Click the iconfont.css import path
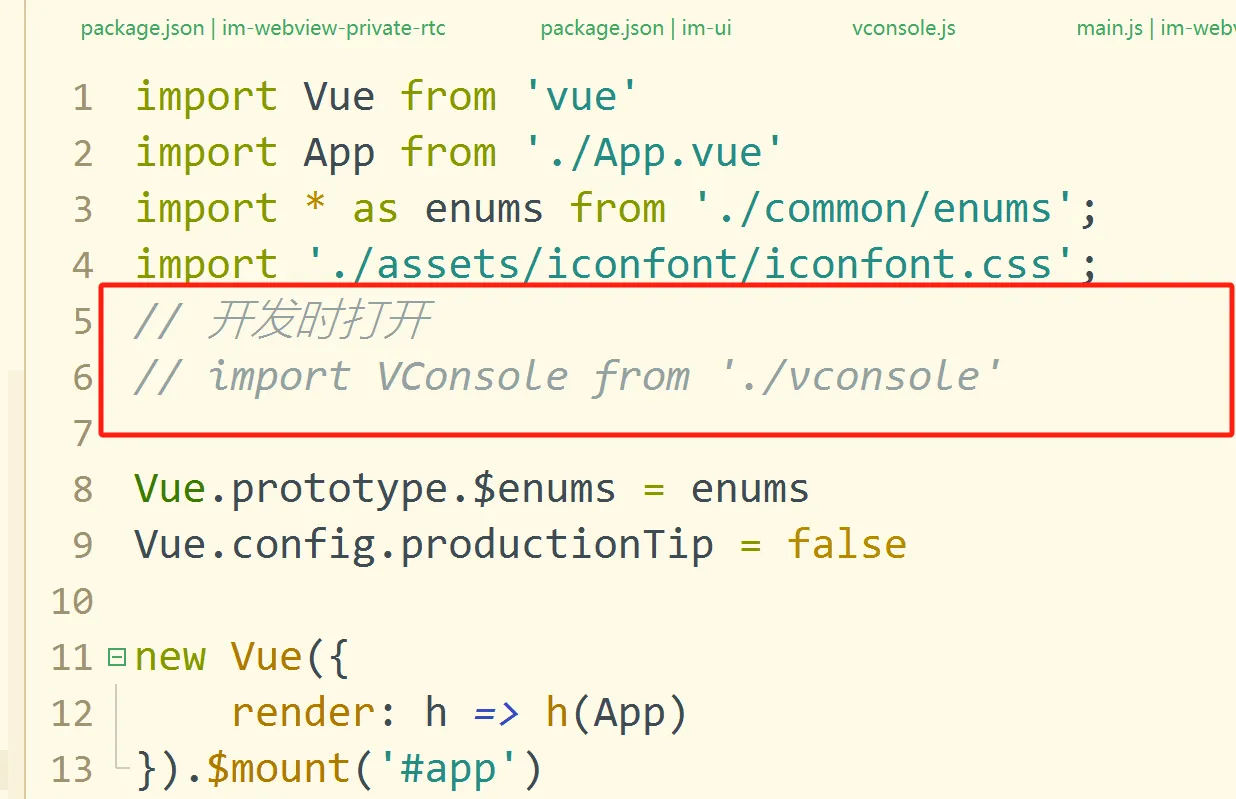The height and width of the screenshot is (799, 1236). tap(680, 265)
